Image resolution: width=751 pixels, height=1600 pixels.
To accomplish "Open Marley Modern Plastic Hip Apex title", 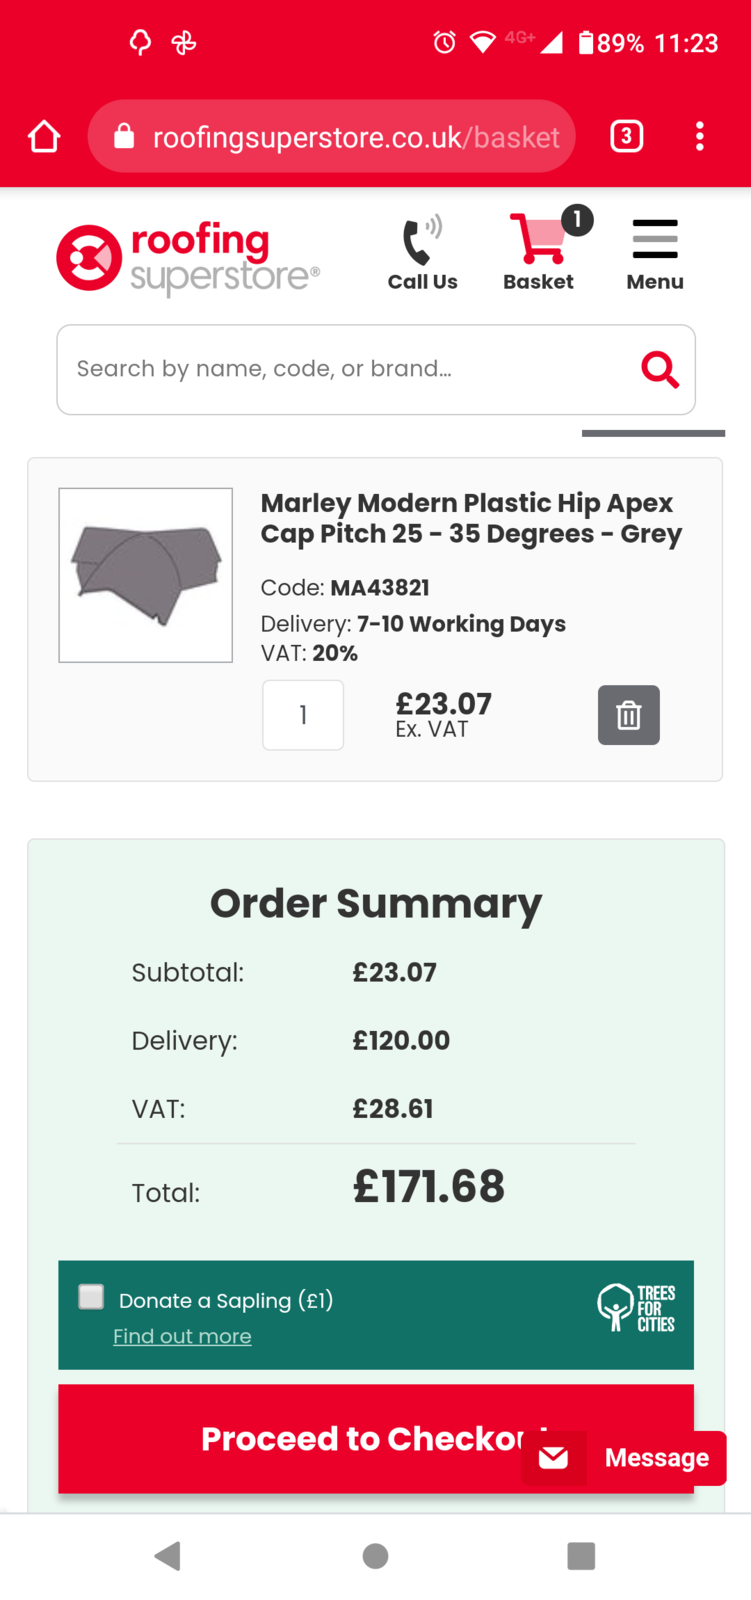I will point(471,518).
